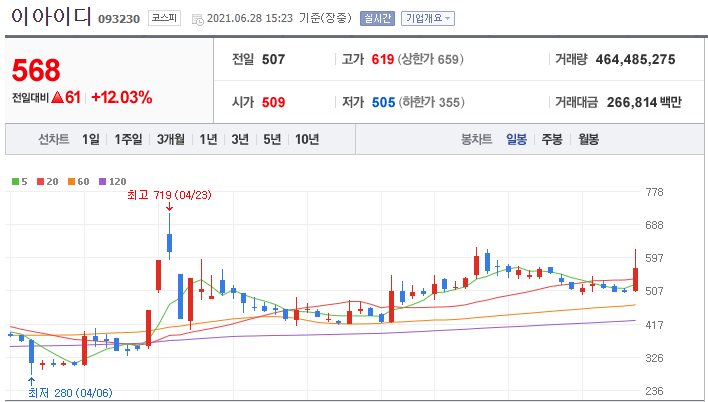Click the stock code 093230
Image resolution: width=708 pixels, height=402 pixels.
tap(119, 19)
